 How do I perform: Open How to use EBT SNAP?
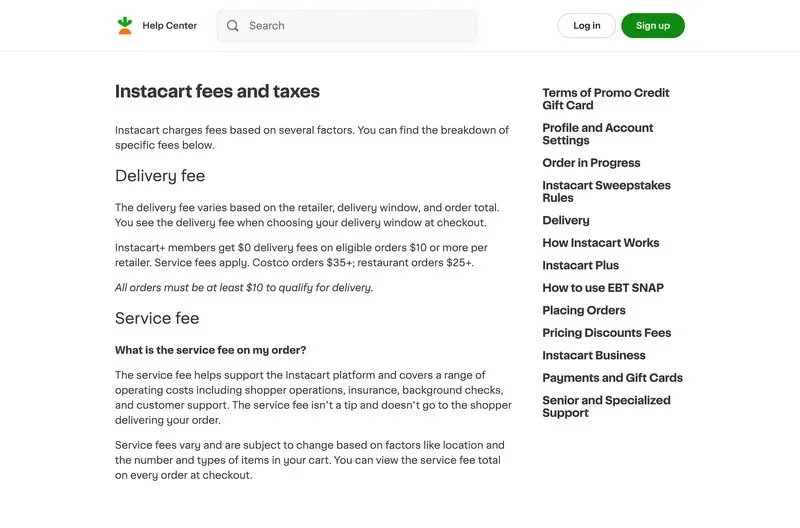[x=603, y=288]
